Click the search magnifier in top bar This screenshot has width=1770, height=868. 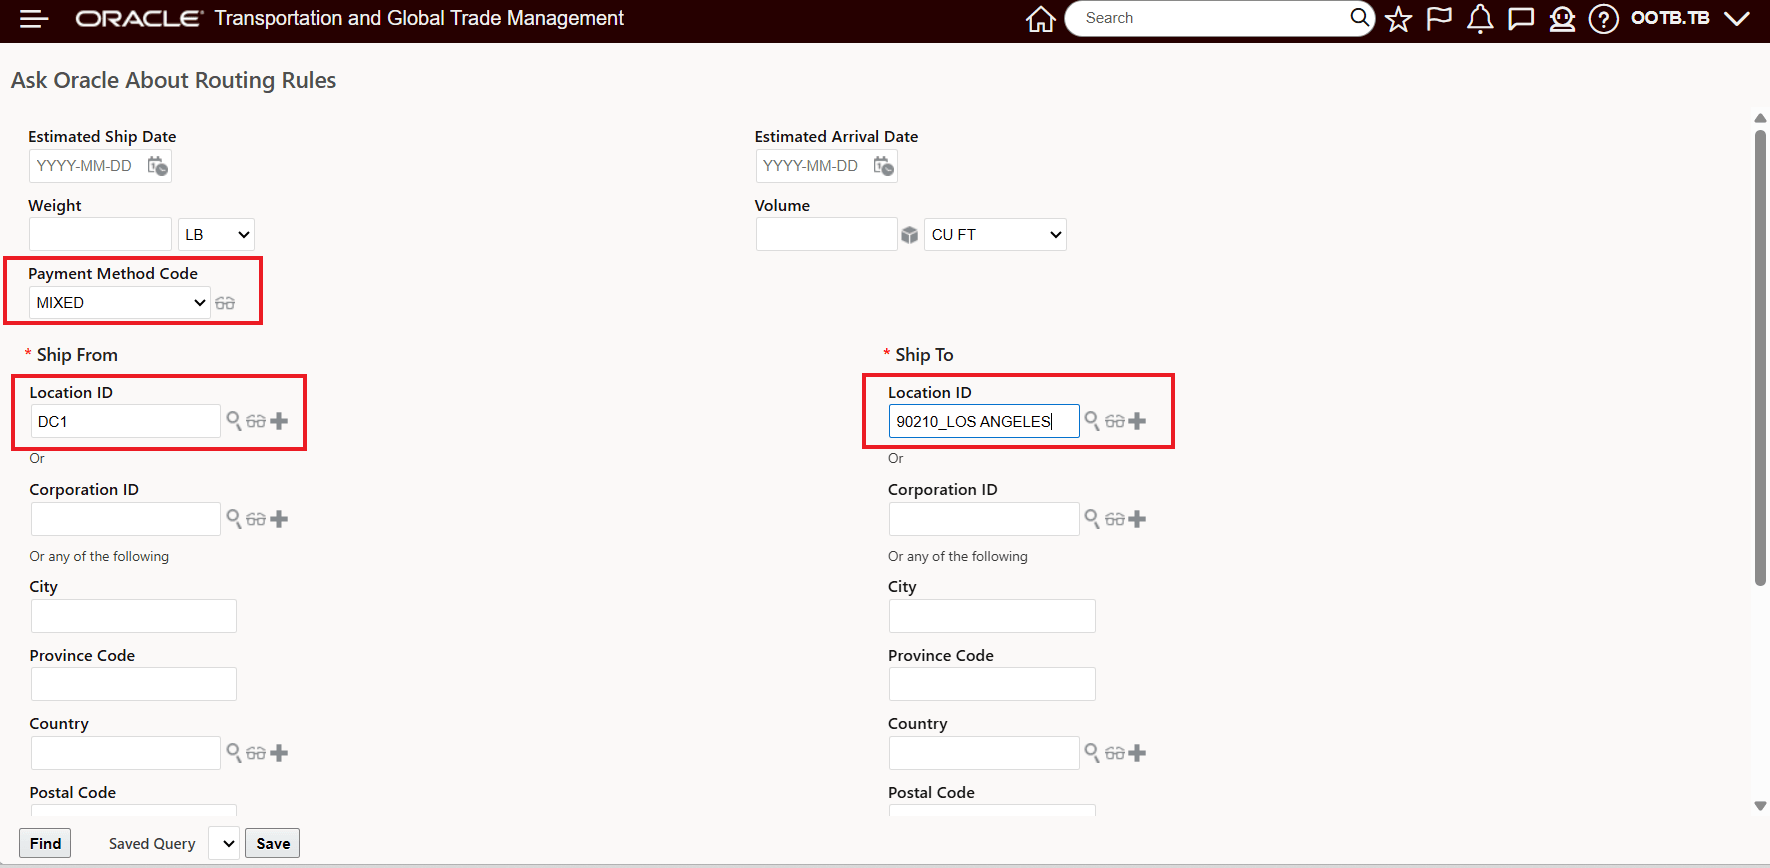pos(1359,17)
